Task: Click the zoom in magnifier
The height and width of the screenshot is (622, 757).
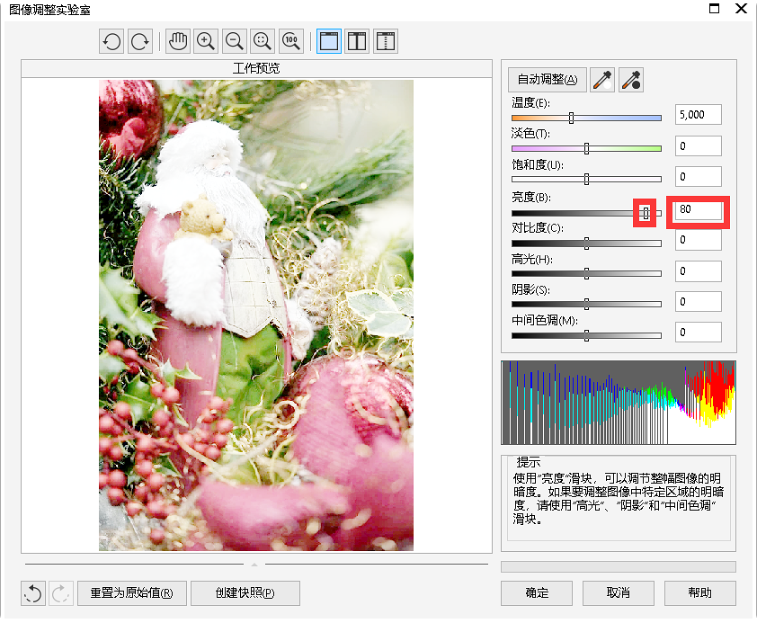Action: 206,42
